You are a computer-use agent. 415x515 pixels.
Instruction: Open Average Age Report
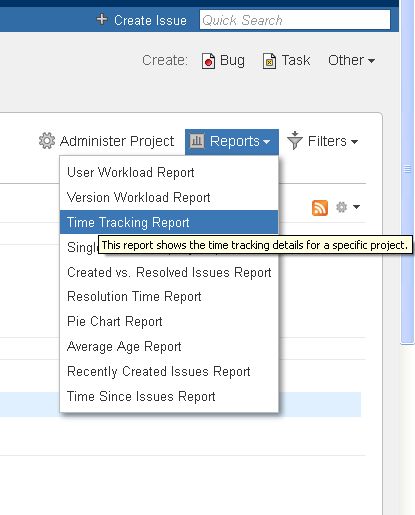pyautogui.click(x=169, y=347)
